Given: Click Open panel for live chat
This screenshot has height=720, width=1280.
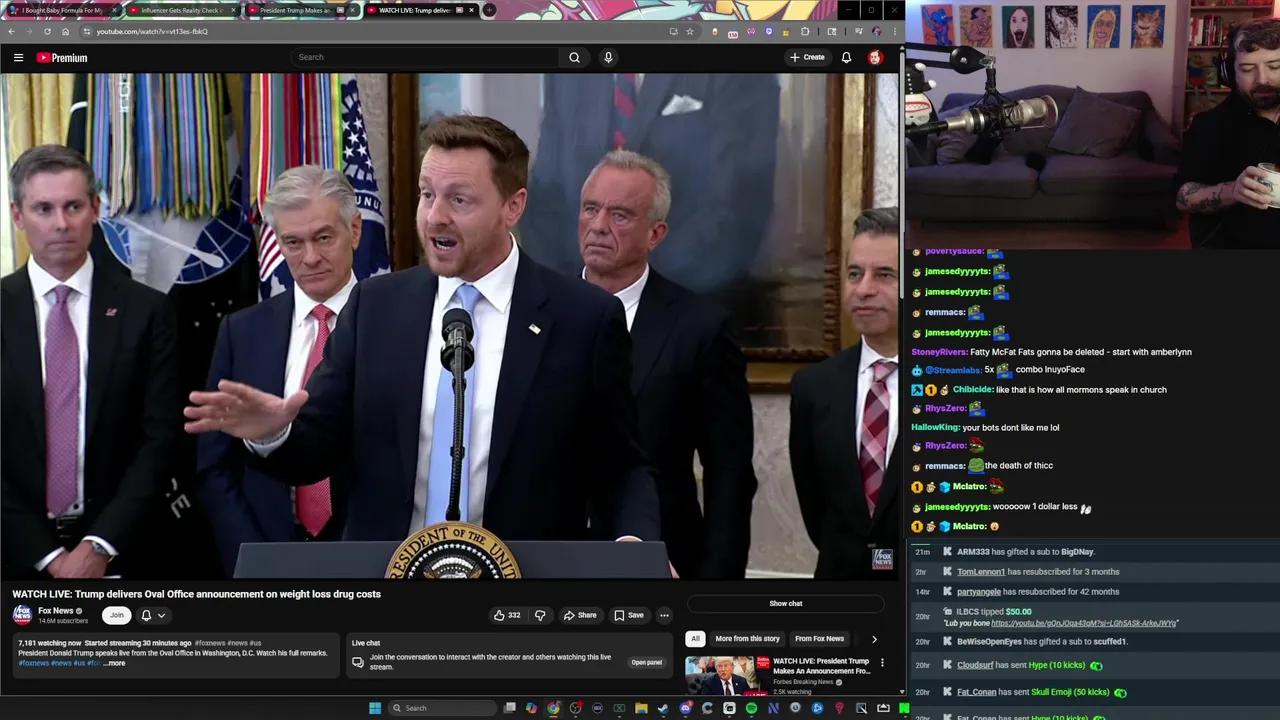Looking at the screenshot, I should point(646,662).
